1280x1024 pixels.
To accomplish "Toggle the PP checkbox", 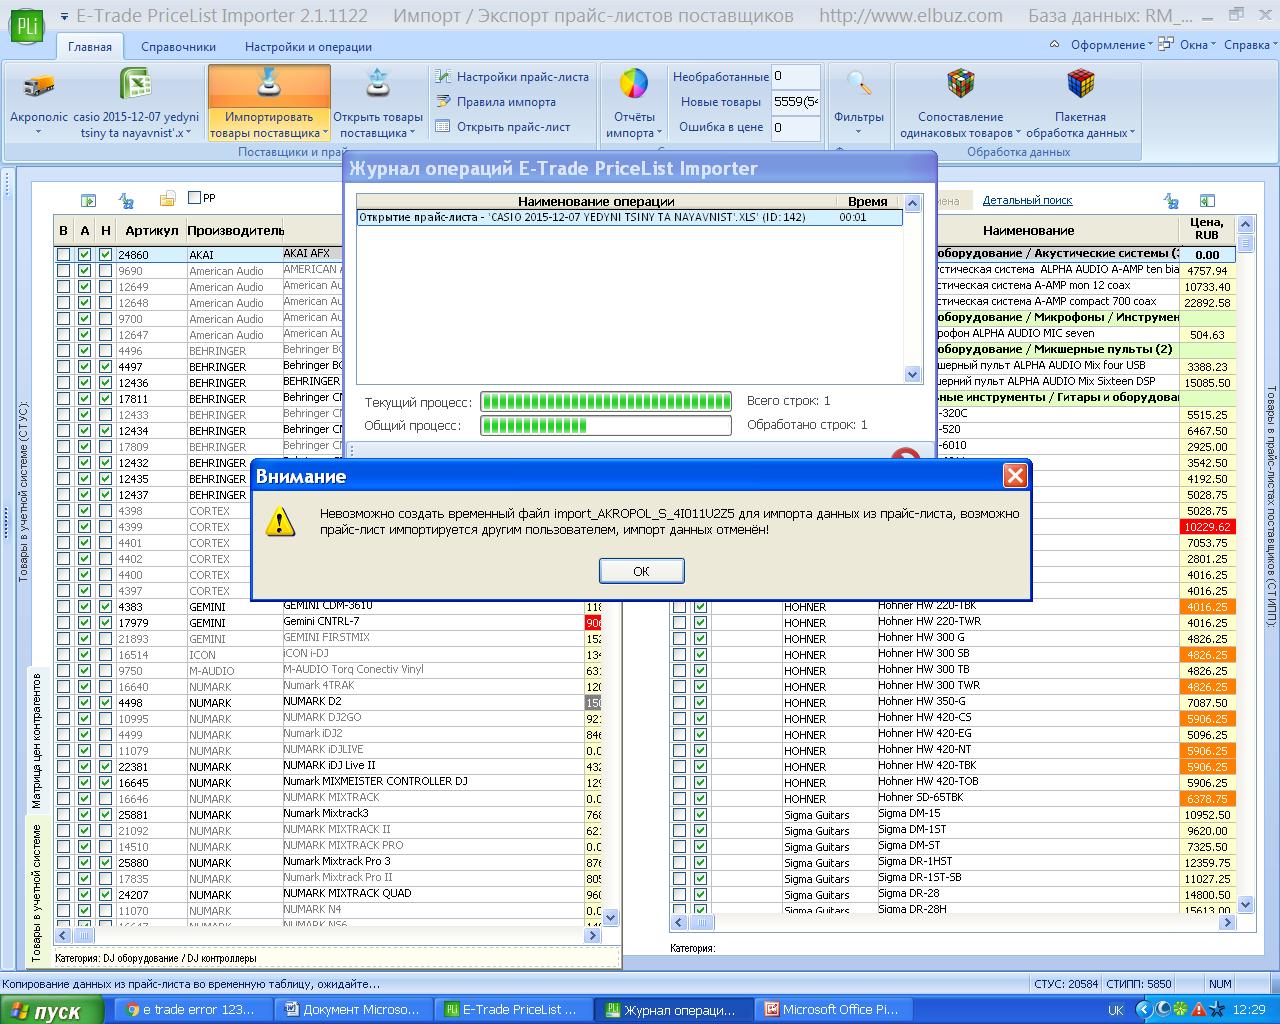I will click(x=195, y=198).
